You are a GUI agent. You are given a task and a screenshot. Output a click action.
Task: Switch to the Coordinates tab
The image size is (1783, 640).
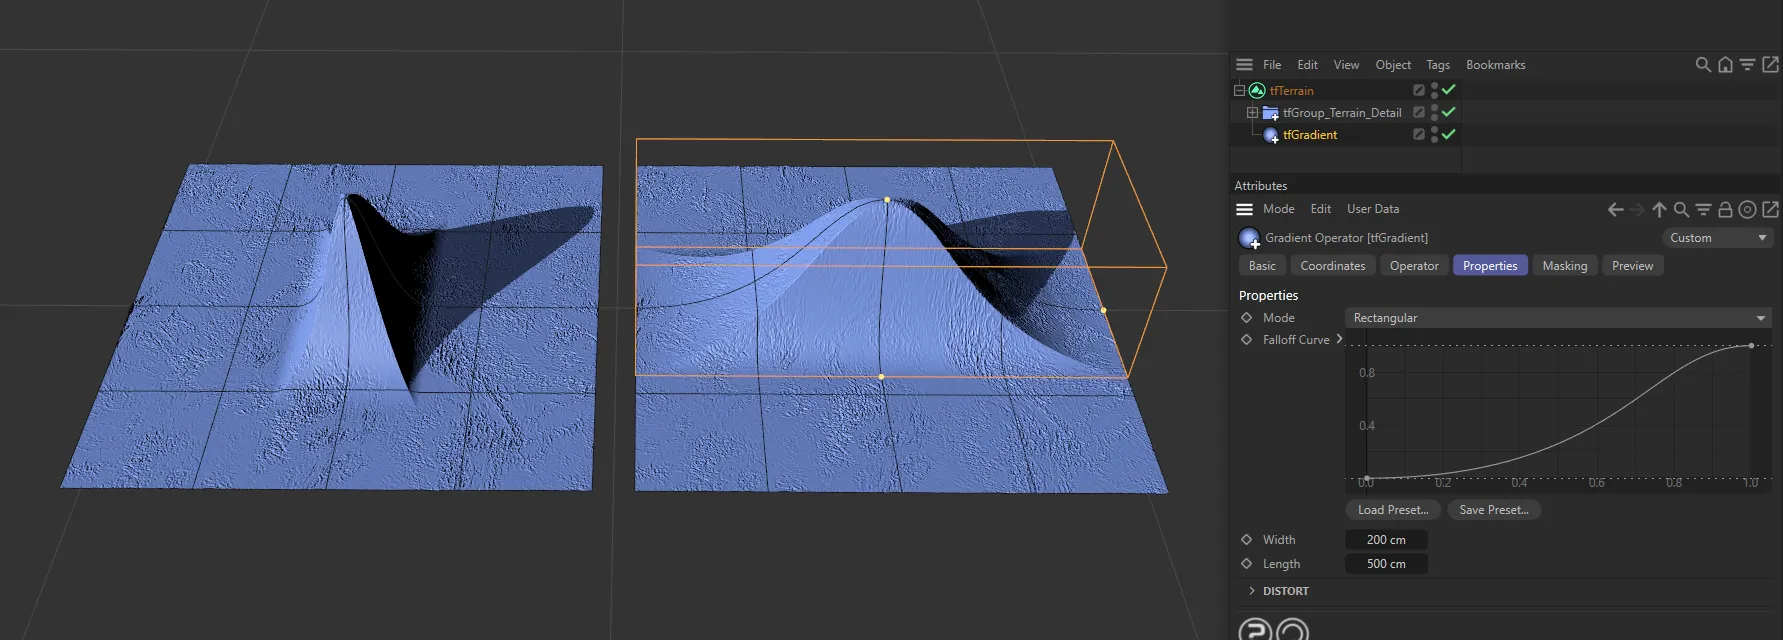tap(1332, 266)
